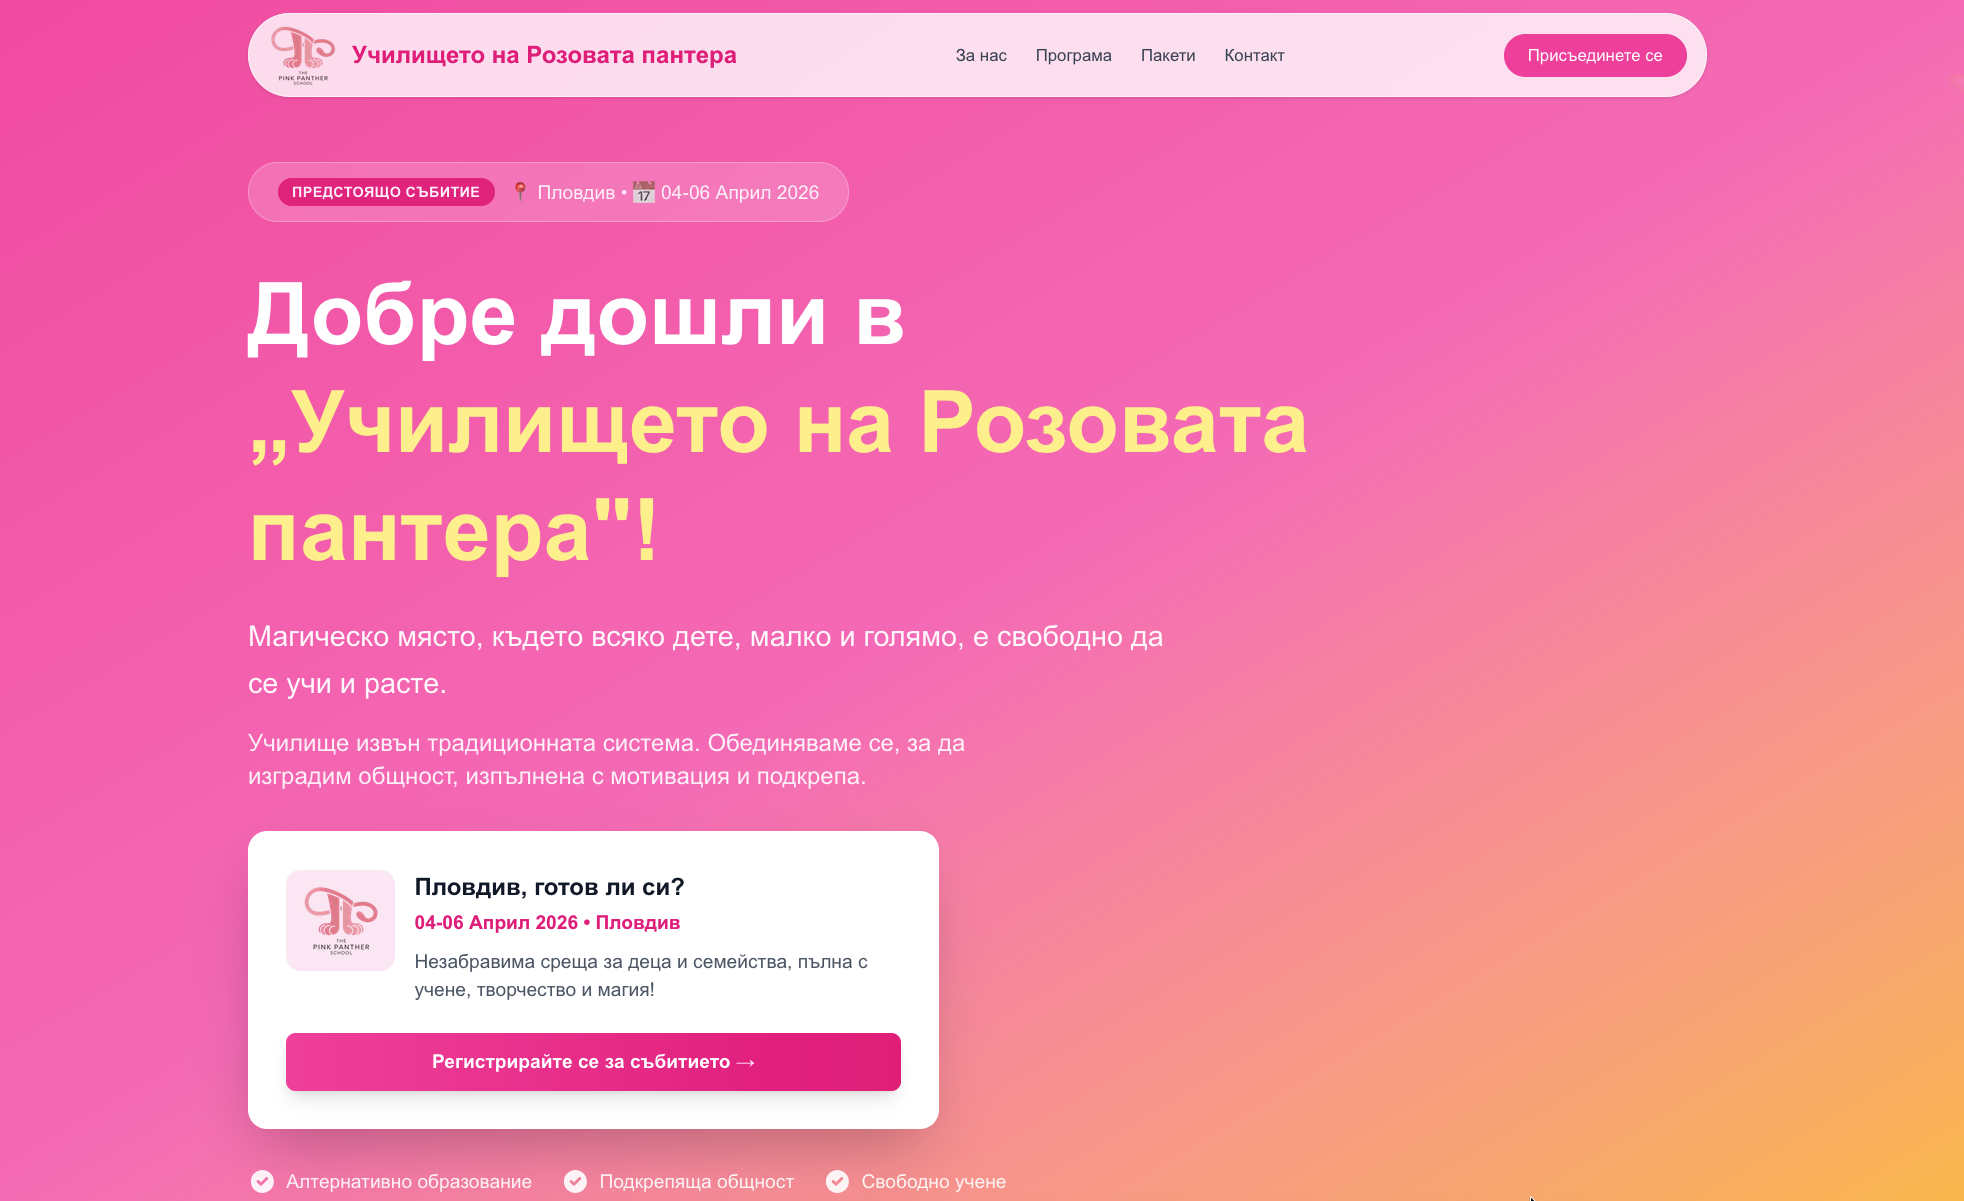The image size is (1964, 1201).
Task: Open the Pink Panther logo thumbnail in event card
Action: pyautogui.click(x=340, y=920)
